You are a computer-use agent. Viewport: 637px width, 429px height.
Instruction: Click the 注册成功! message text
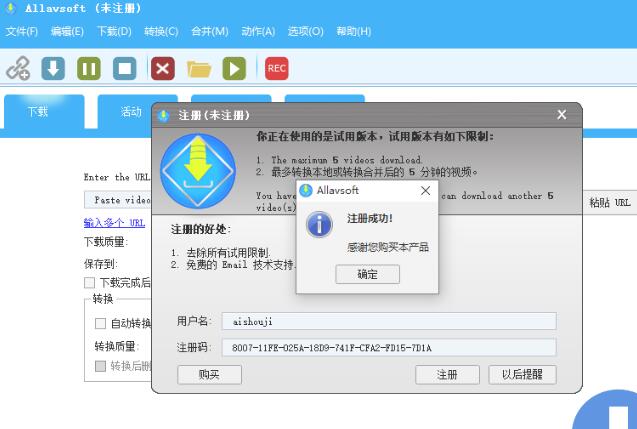[370, 219]
